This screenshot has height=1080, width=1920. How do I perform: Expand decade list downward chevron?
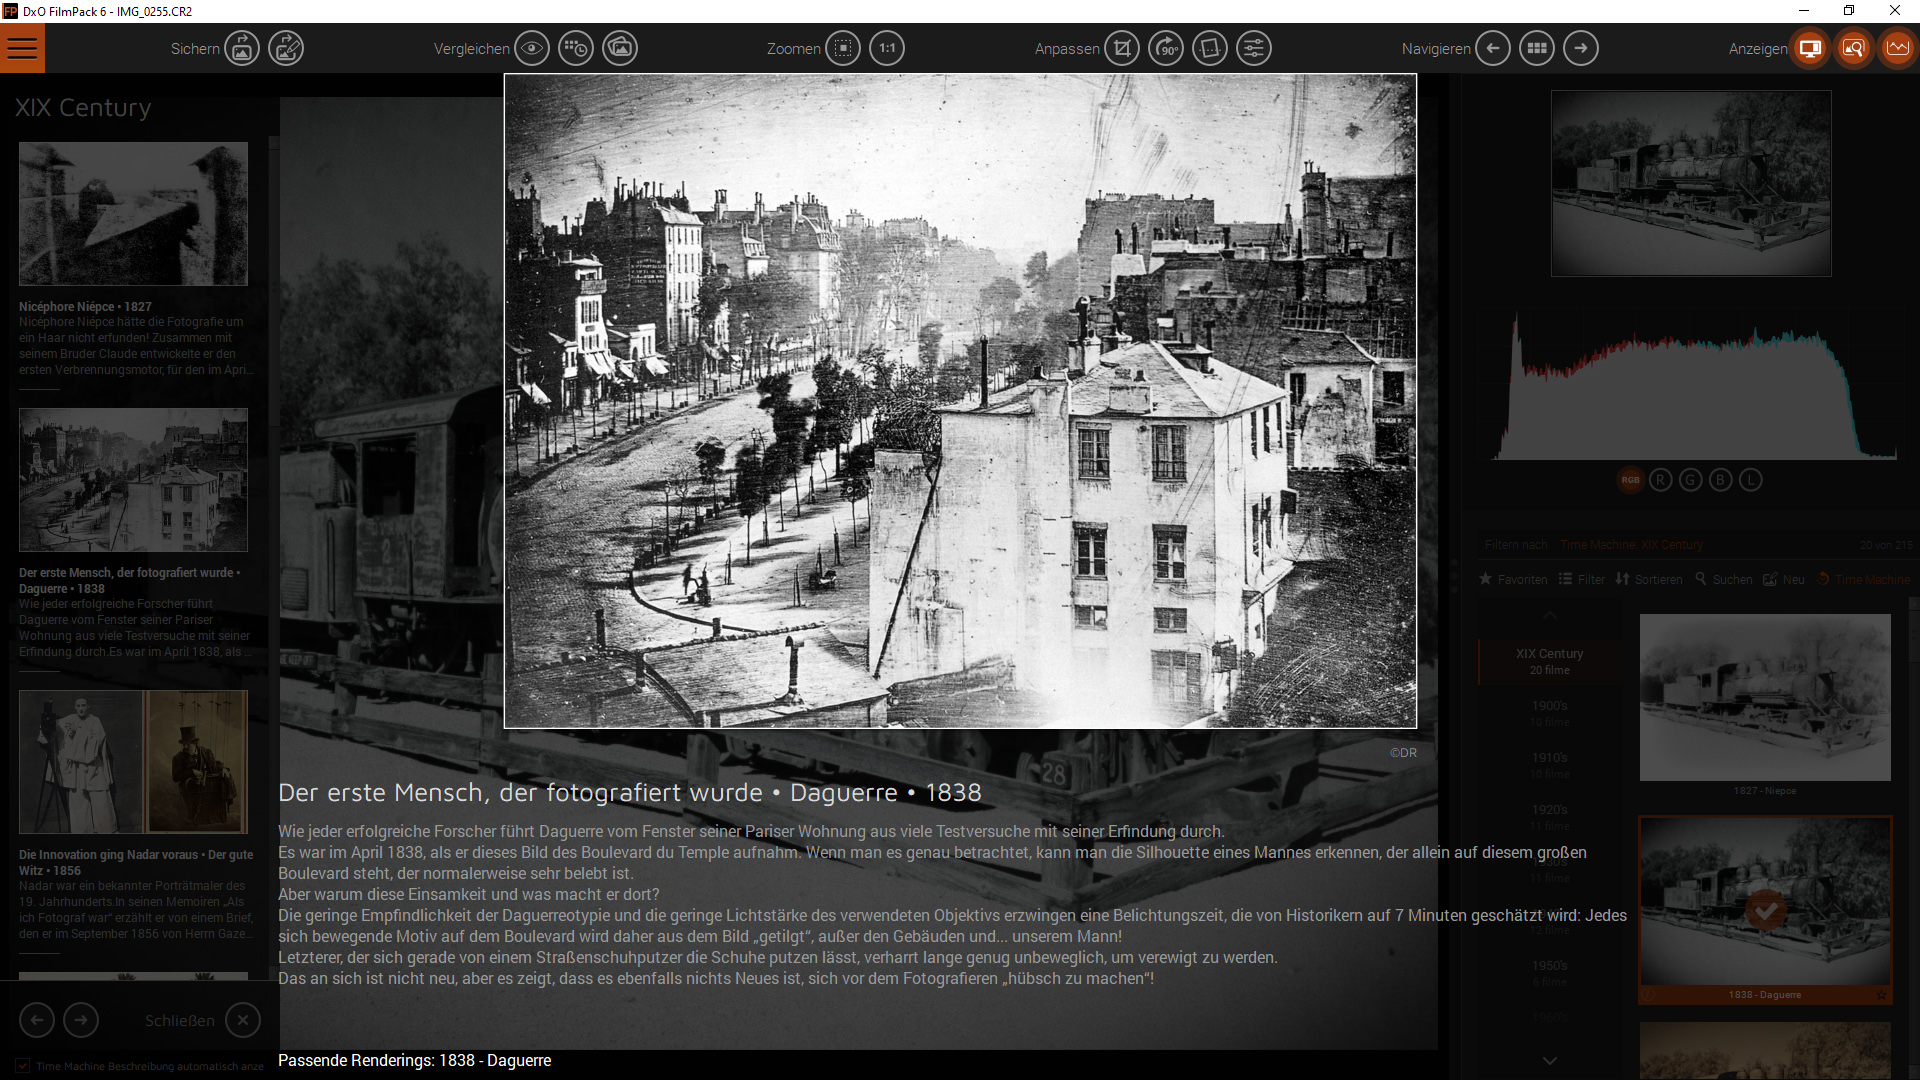pyautogui.click(x=1550, y=1061)
